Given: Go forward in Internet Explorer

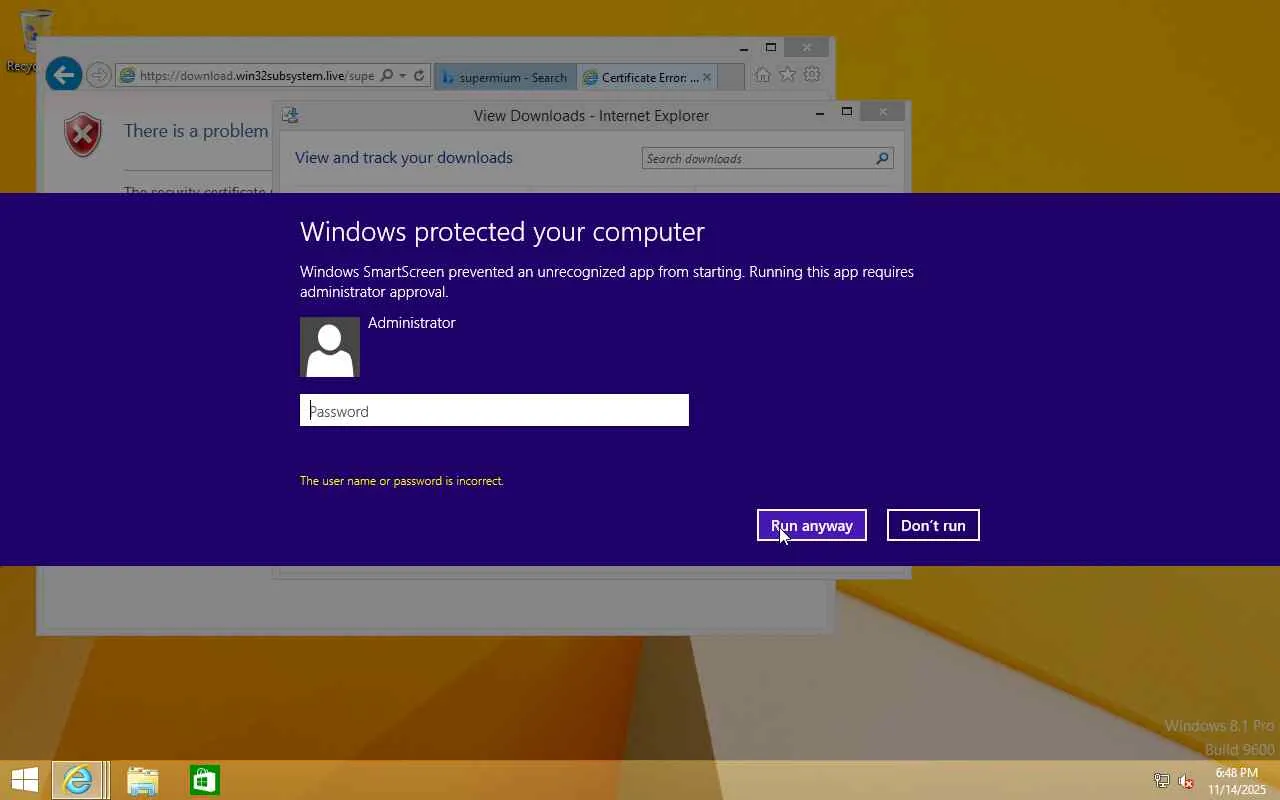Looking at the screenshot, I should [98, 75].
